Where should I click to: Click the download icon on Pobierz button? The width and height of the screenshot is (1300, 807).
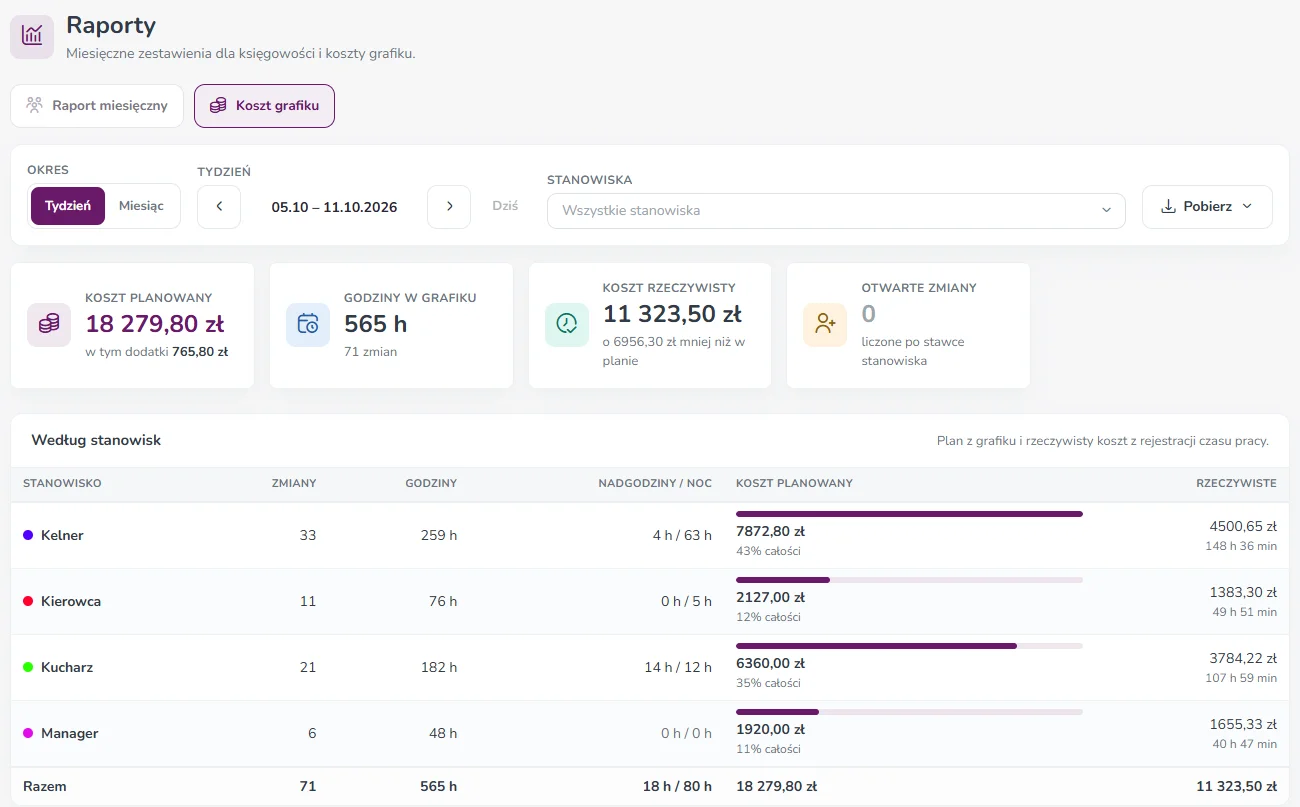tap(1168, 207)
